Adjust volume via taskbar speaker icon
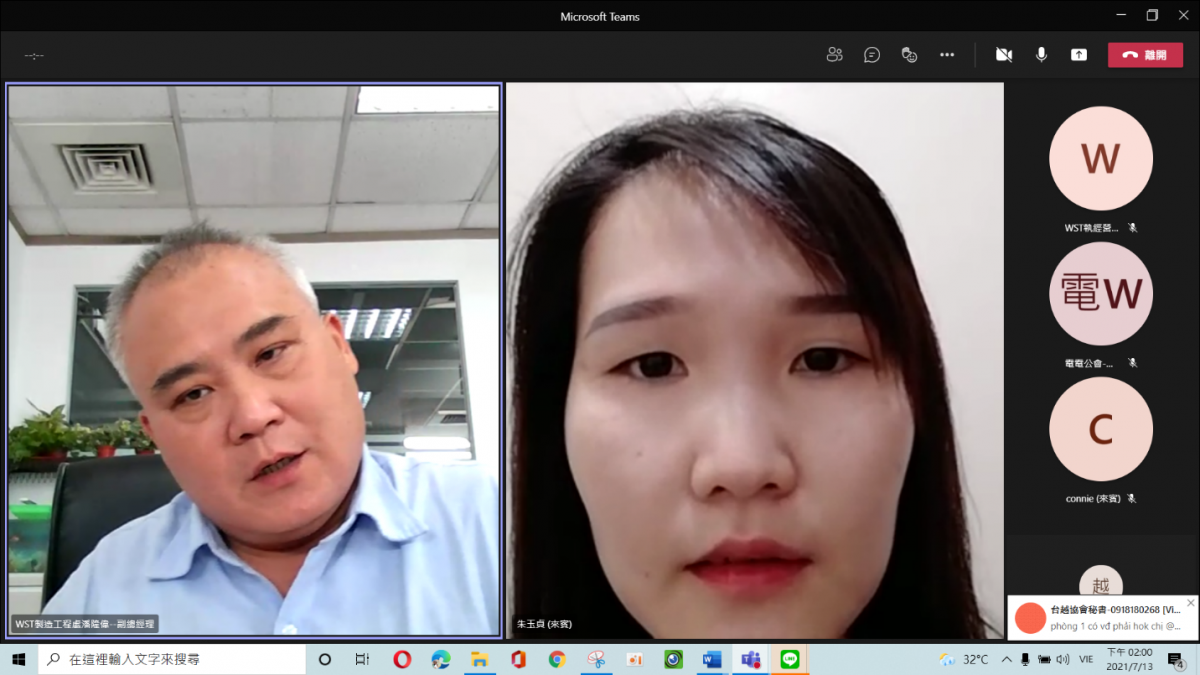 1062,660
